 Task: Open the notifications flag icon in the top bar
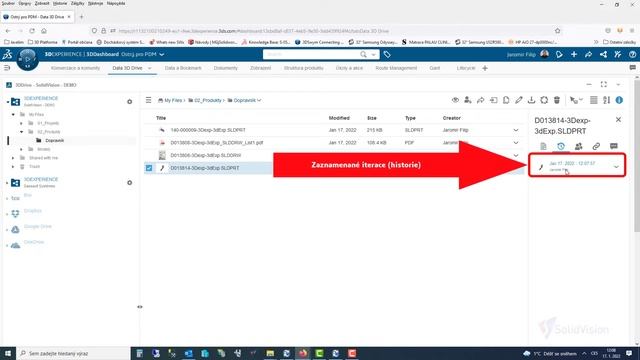559,54
